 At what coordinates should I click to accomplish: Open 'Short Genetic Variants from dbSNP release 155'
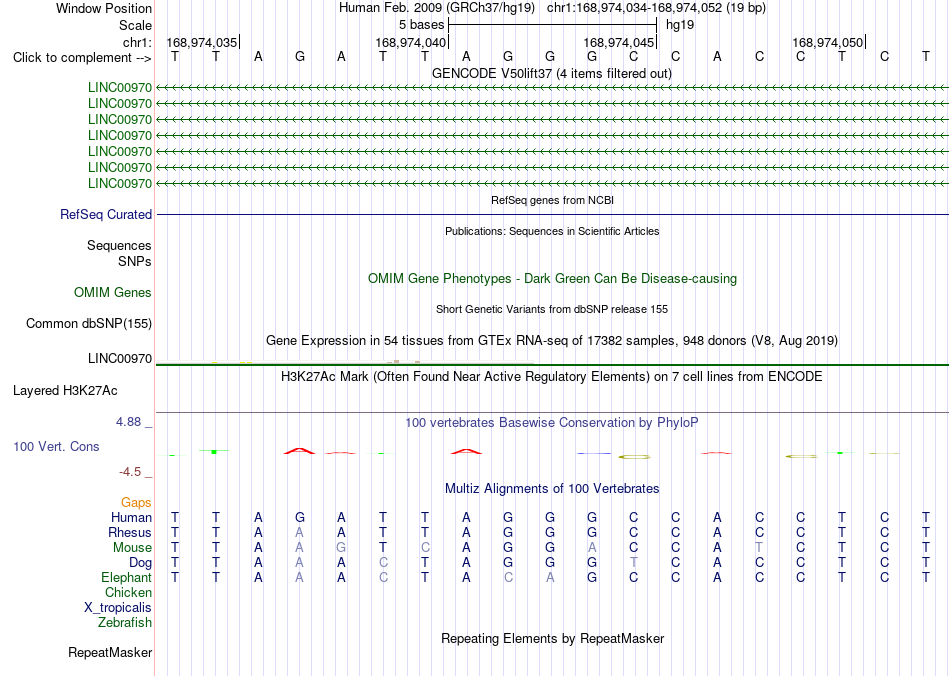point(552,310)
